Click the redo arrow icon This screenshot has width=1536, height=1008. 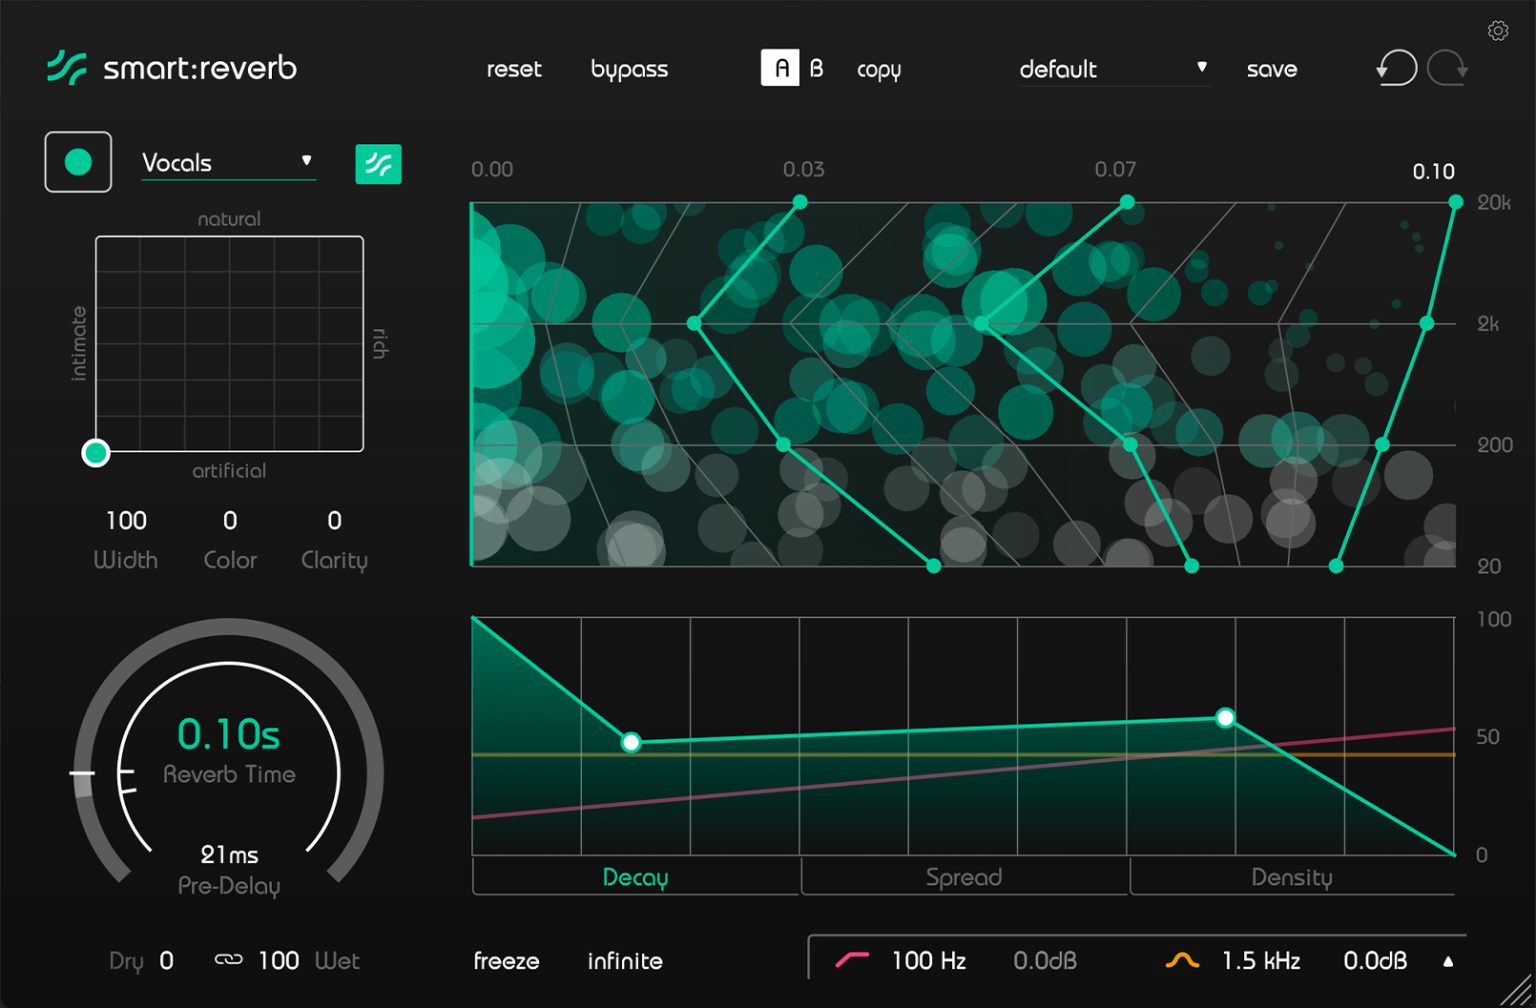1446,68
